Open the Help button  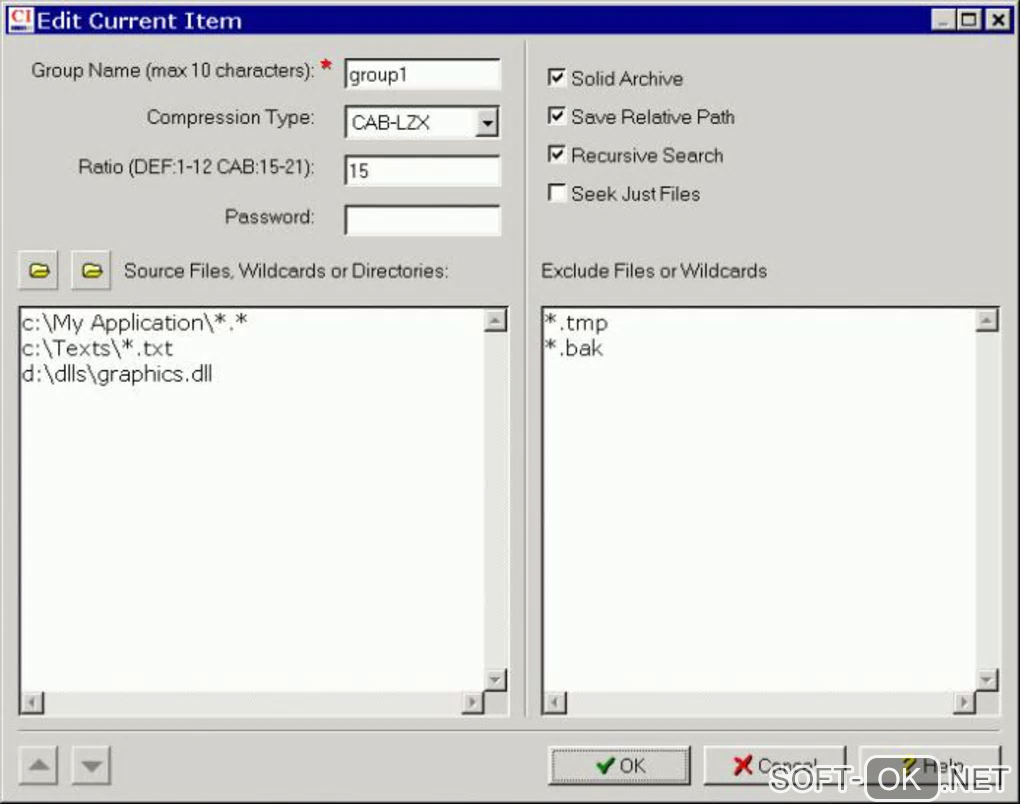930,766
